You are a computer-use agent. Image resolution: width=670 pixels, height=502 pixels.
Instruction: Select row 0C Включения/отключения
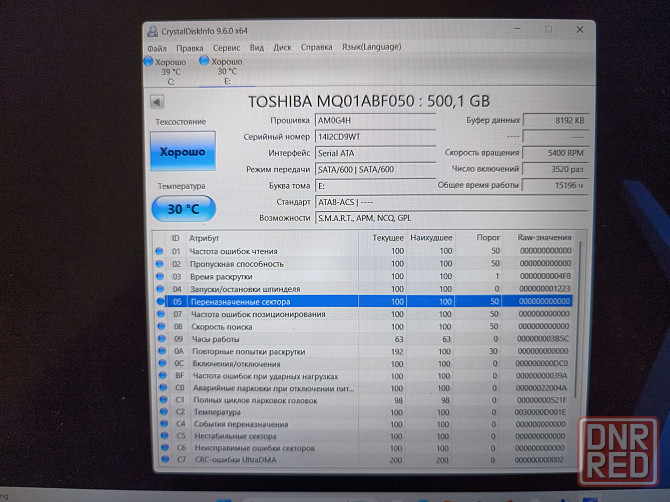click(364, 364)
